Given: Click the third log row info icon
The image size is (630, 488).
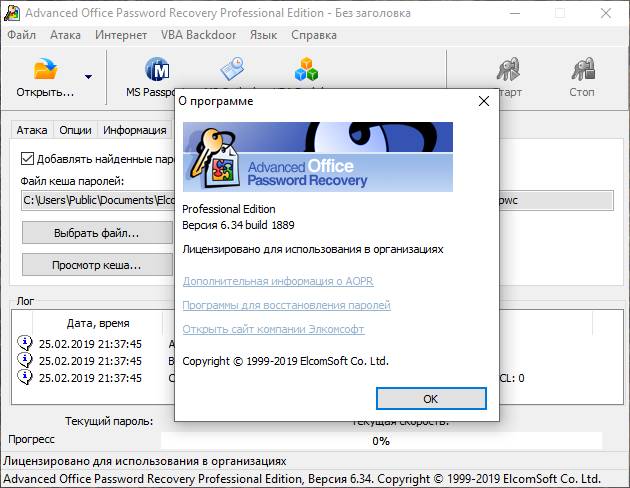Looking at the screenshot, I should (x=25, y=377).
